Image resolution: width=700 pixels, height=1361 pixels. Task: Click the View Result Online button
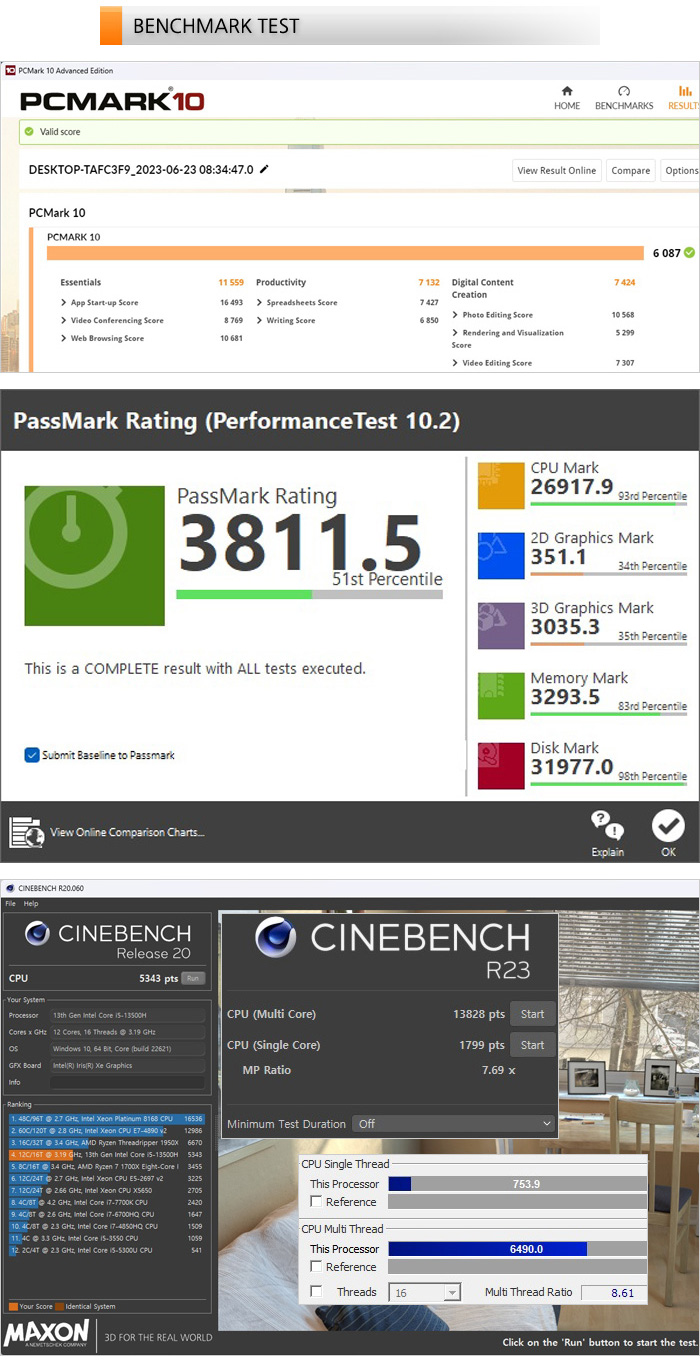(x=556, y=170)
